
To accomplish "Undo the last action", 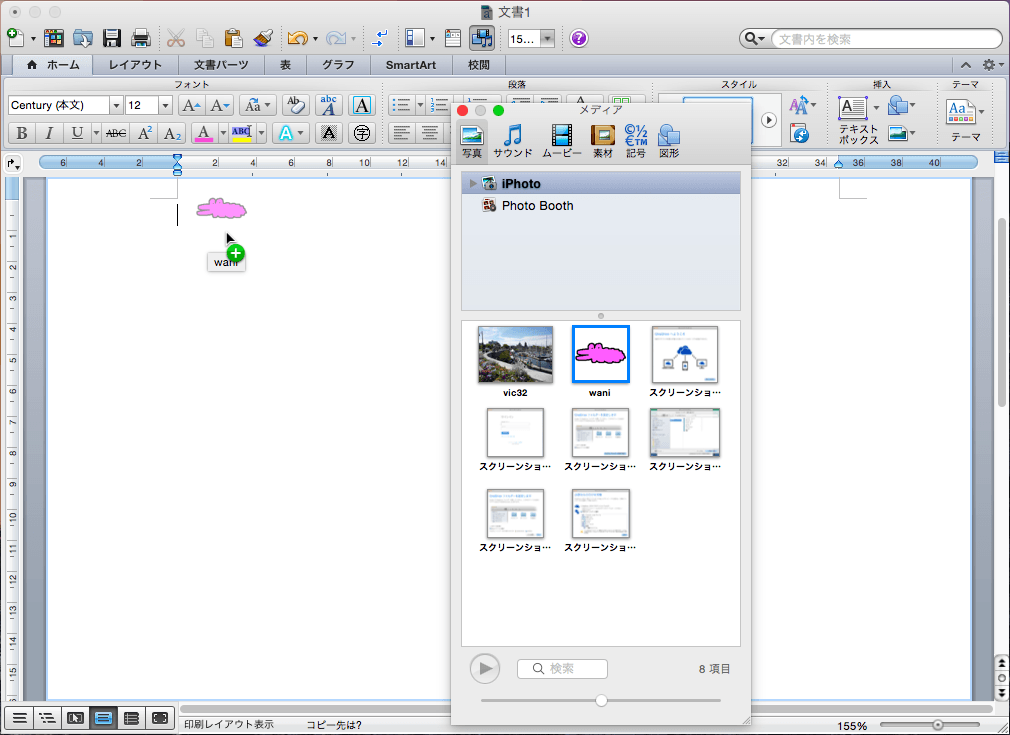I will click(x=298, y=39).
